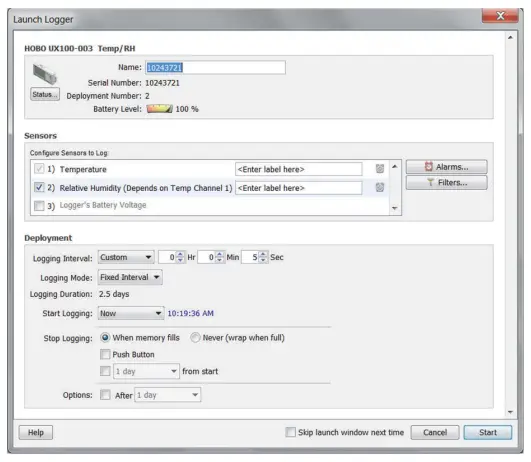Open the Alarms settings
Viewport: 531px width, 462px height.
tap(447, 167)
